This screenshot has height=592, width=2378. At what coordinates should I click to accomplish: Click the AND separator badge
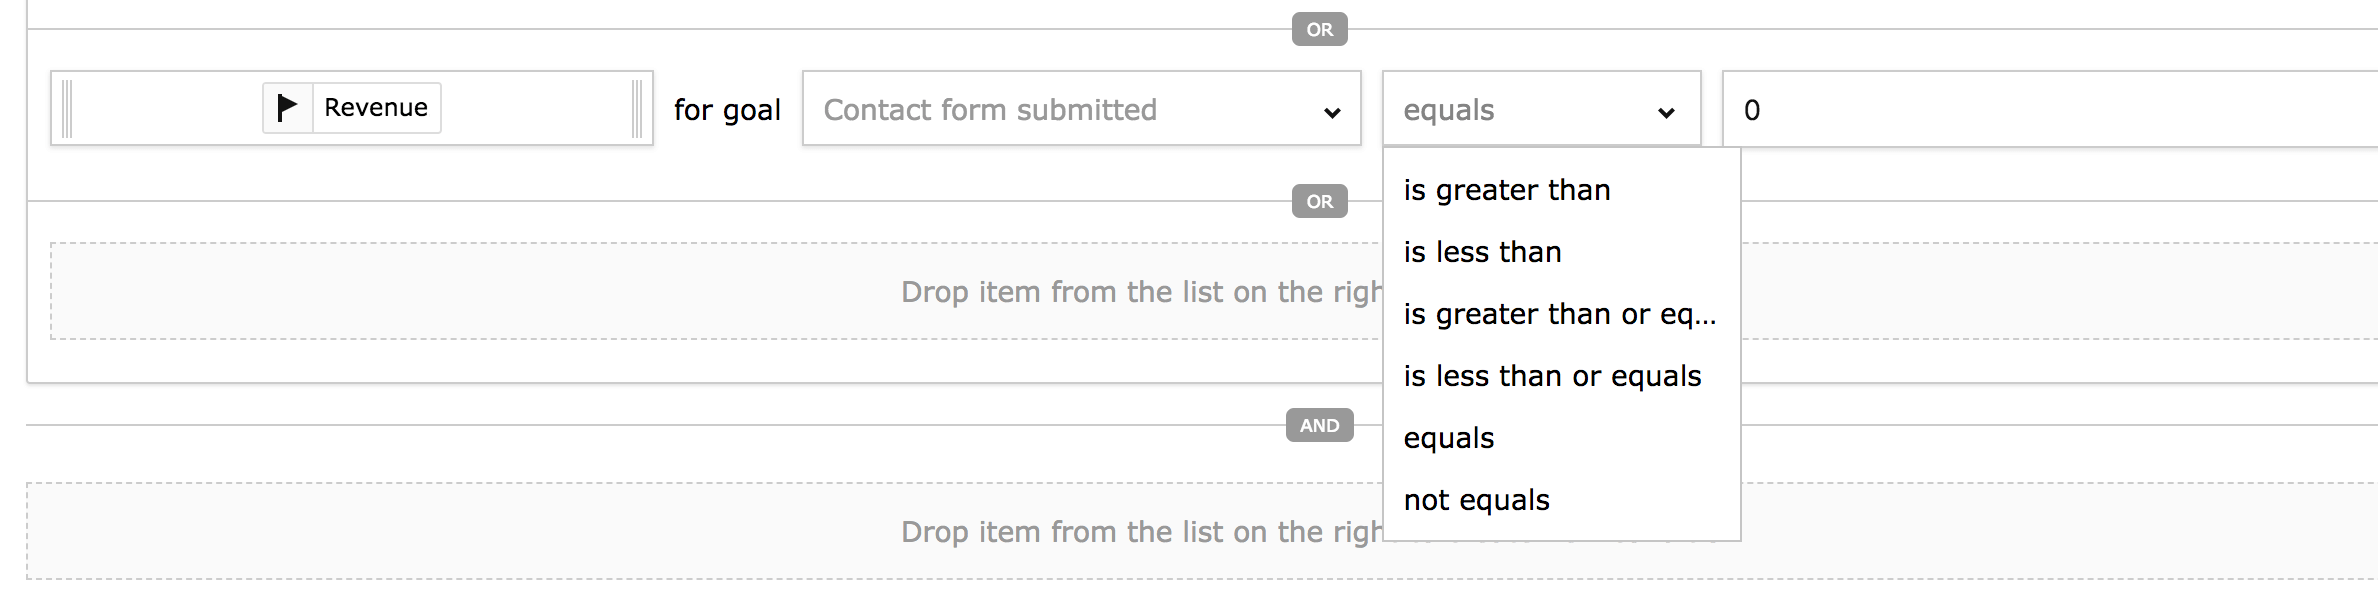(1319, 425)
